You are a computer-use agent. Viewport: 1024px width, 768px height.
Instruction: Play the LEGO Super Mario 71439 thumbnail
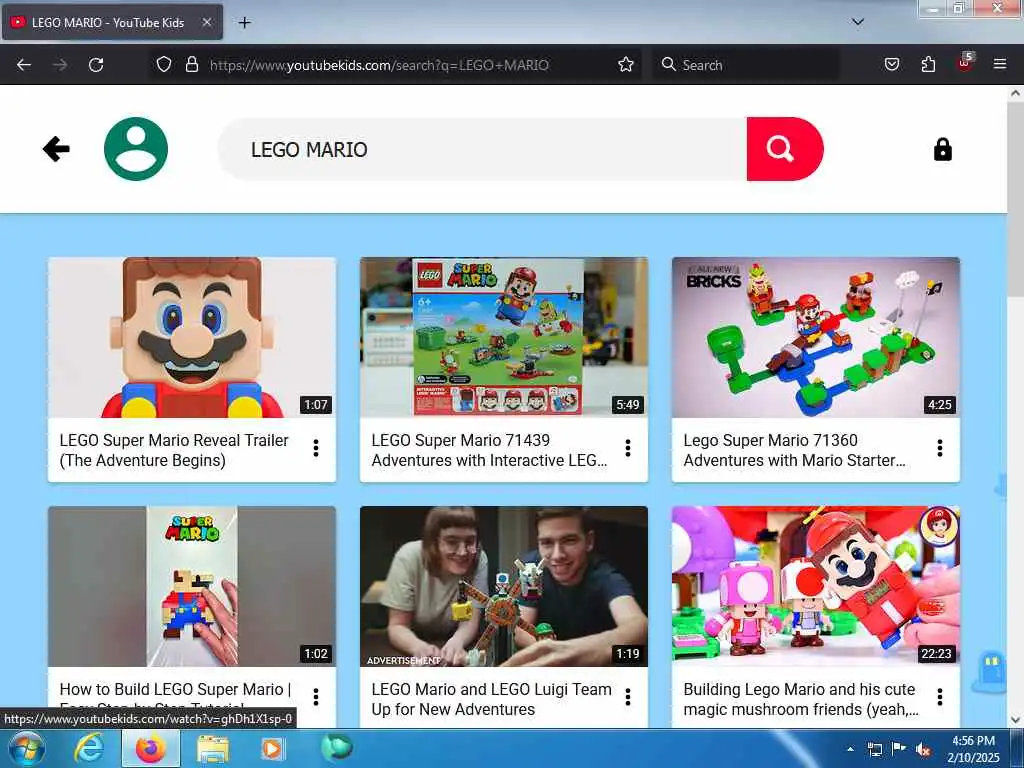click(504, 338)
